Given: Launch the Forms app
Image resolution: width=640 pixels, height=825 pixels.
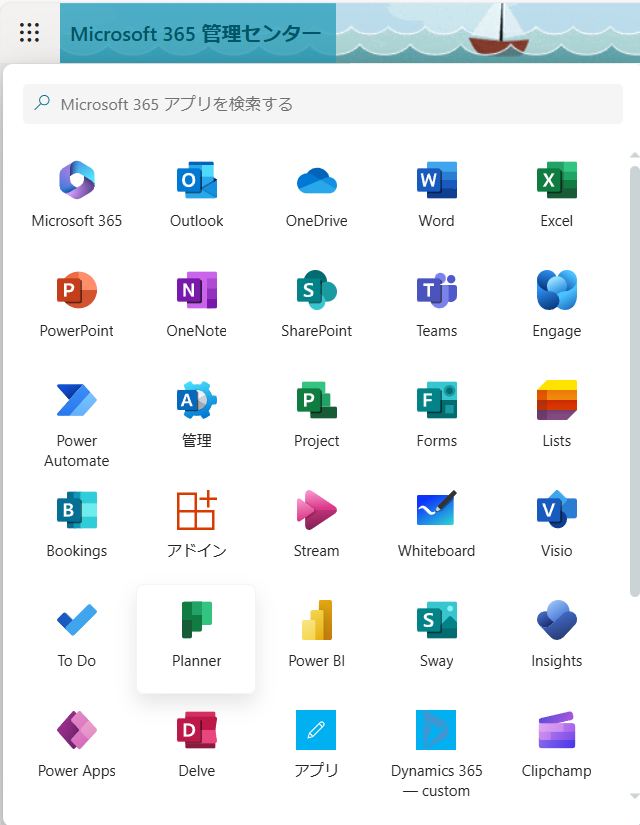Looking at the screenshot, I should [436, 415].
